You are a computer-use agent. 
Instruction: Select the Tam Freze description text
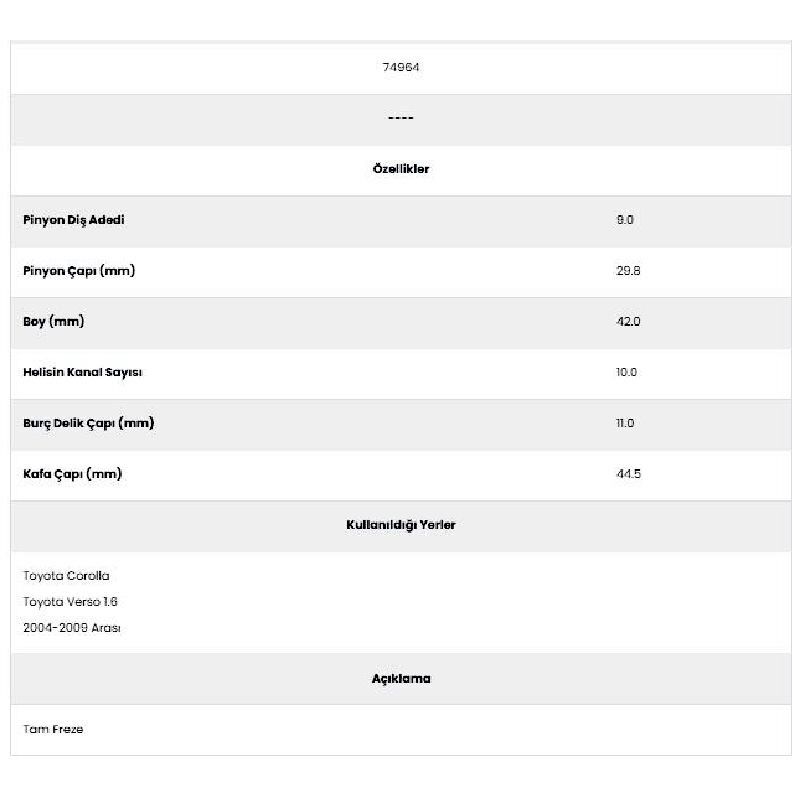pos(53,730)
